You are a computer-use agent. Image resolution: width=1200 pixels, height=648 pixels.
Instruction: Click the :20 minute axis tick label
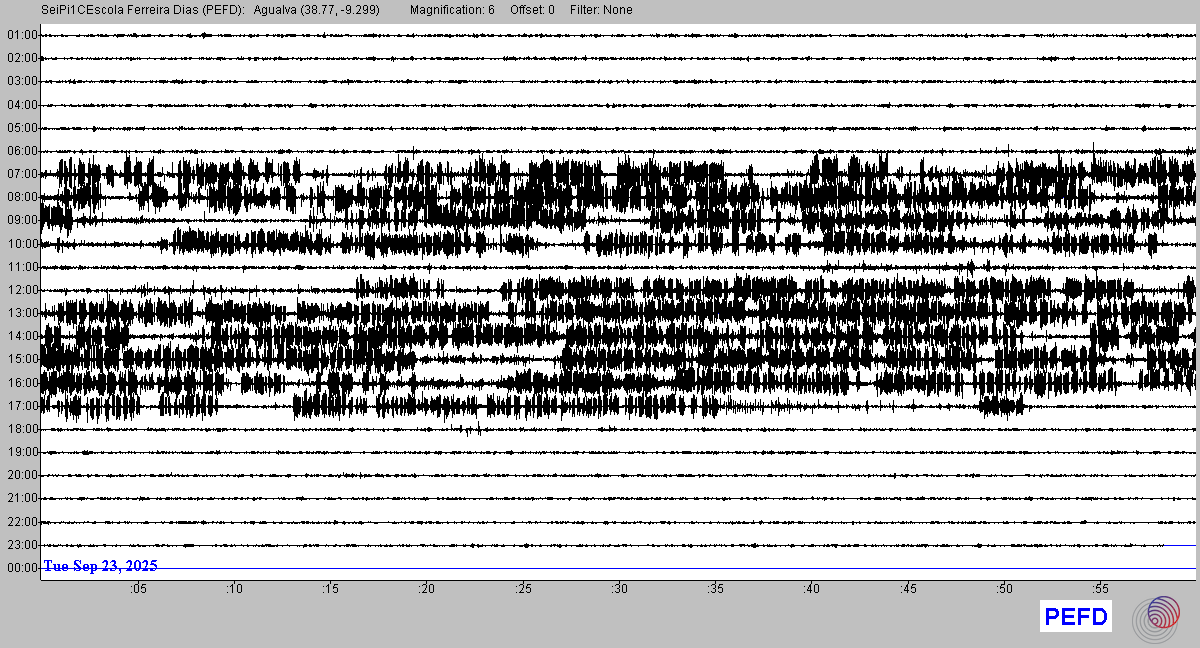pos(426,589)
